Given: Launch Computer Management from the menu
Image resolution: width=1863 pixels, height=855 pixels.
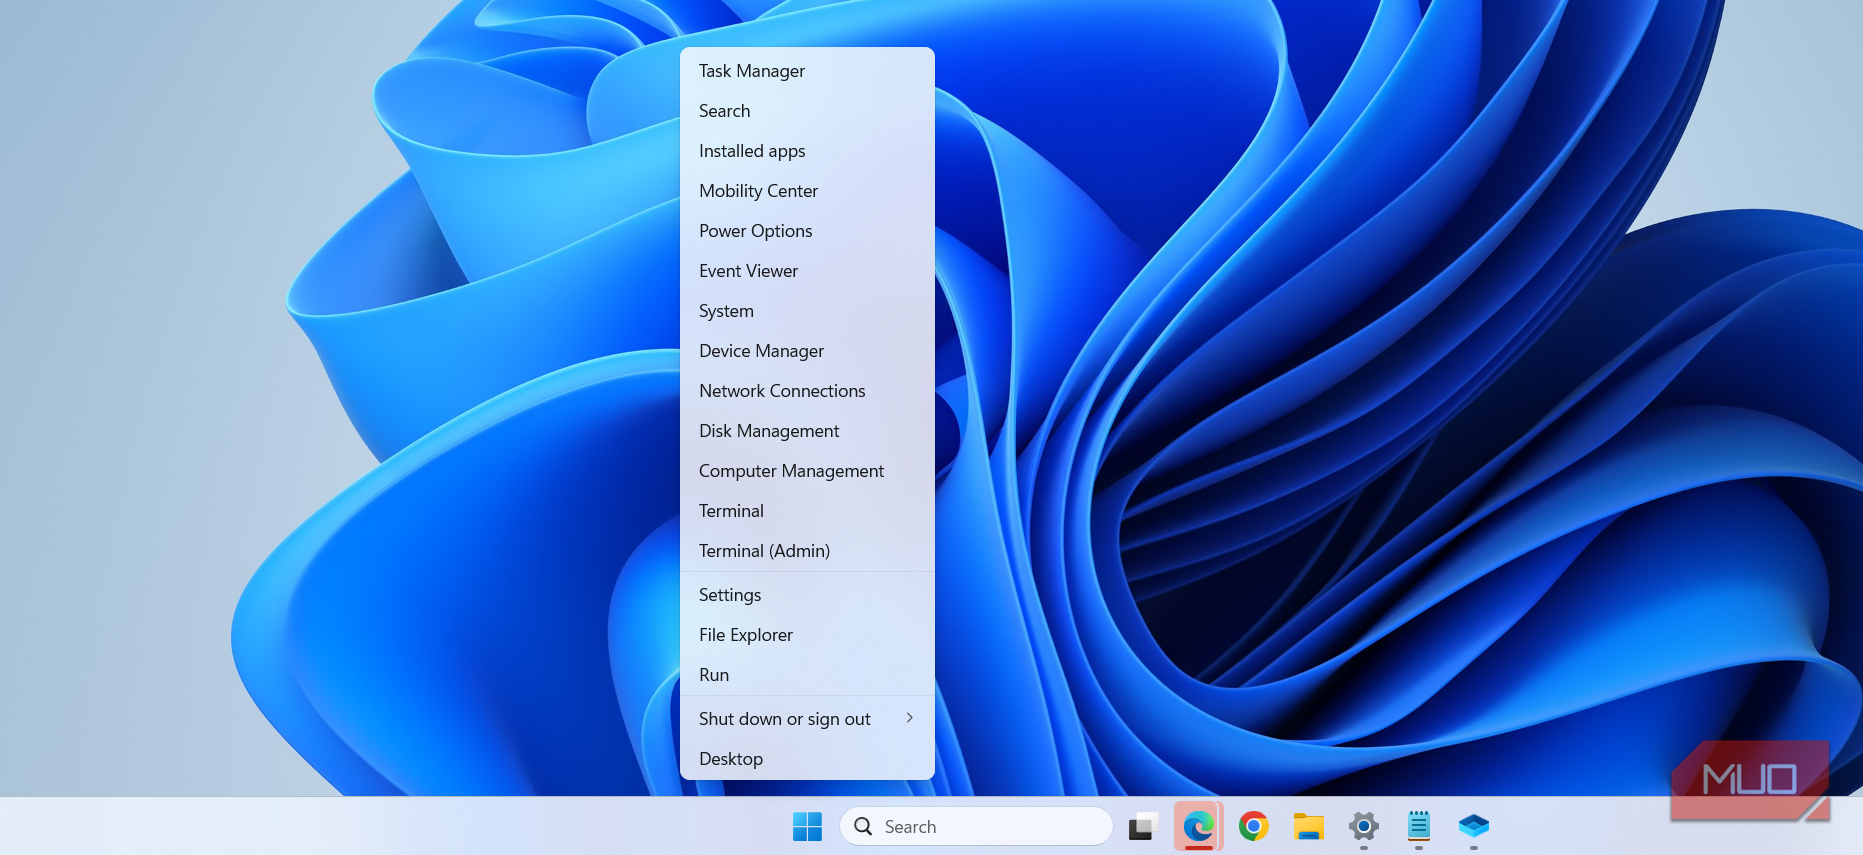Looking at the screenshot, I should pyautogui.click(x=807, y=471).
